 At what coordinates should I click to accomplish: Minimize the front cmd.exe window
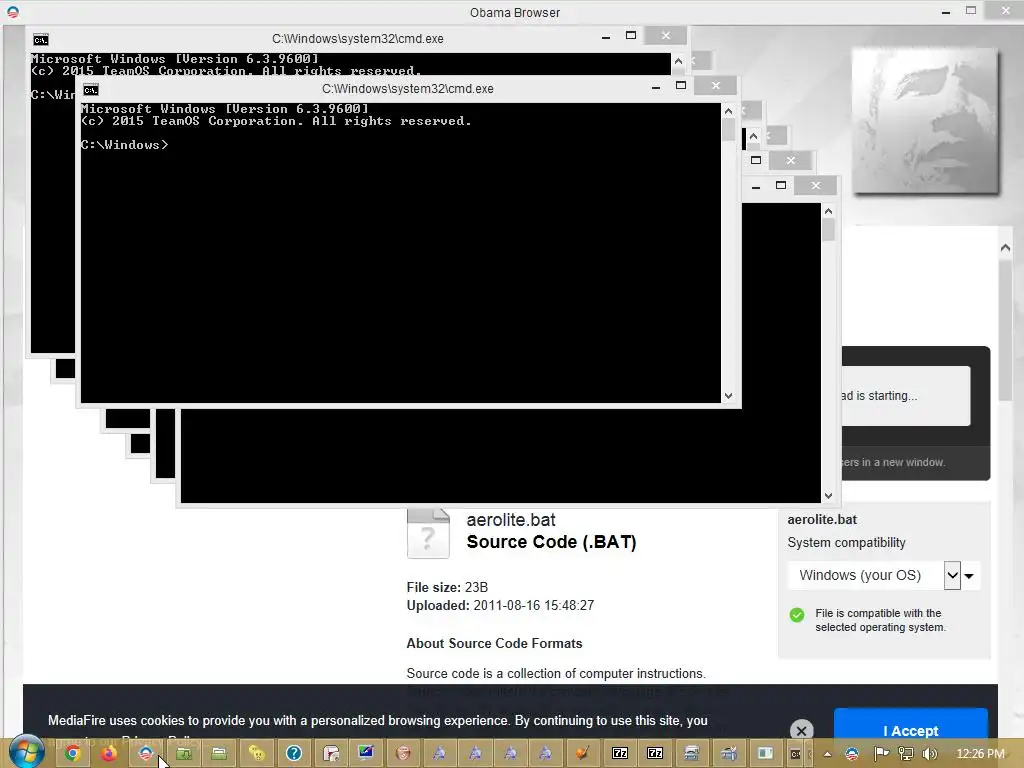[x=656, y=86]
